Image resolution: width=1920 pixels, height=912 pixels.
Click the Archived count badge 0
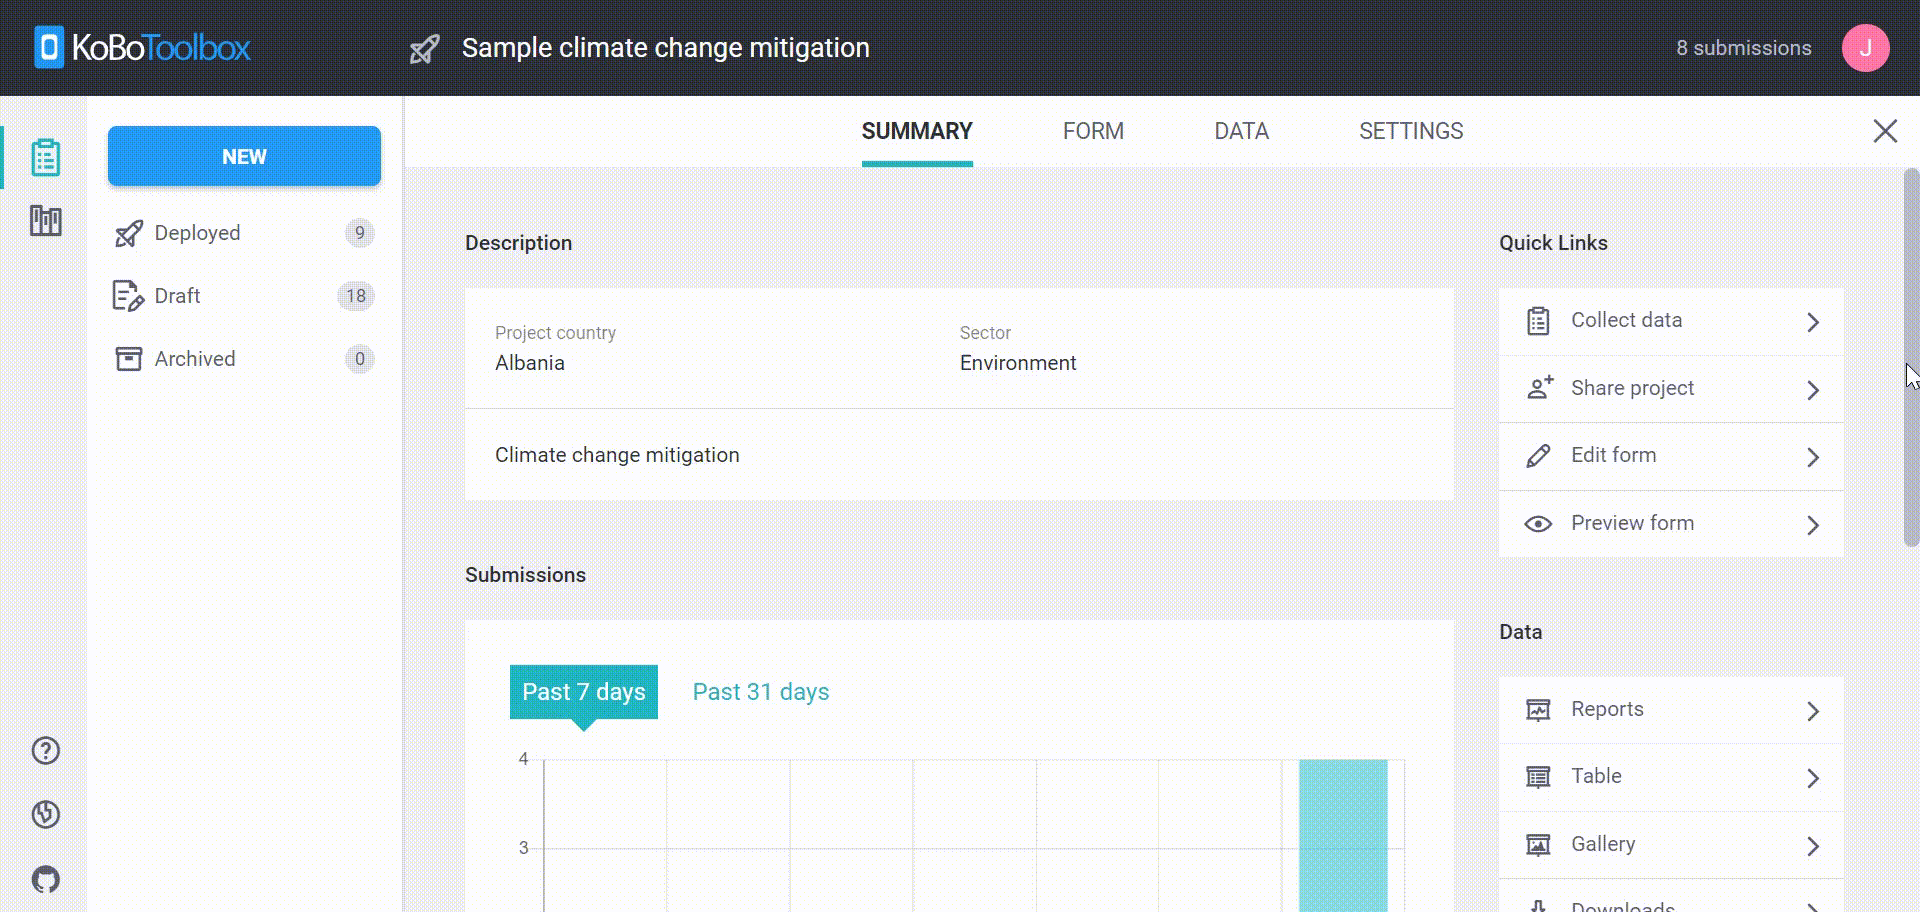click(x=360, y=359)
